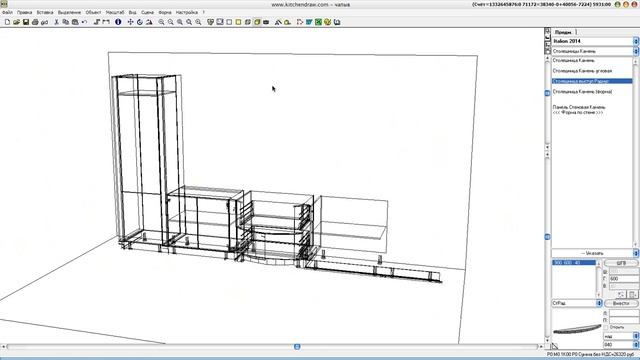Open the Правка menu
The image size is (640, 360).
pyautogui.click(x=24, y=12)
